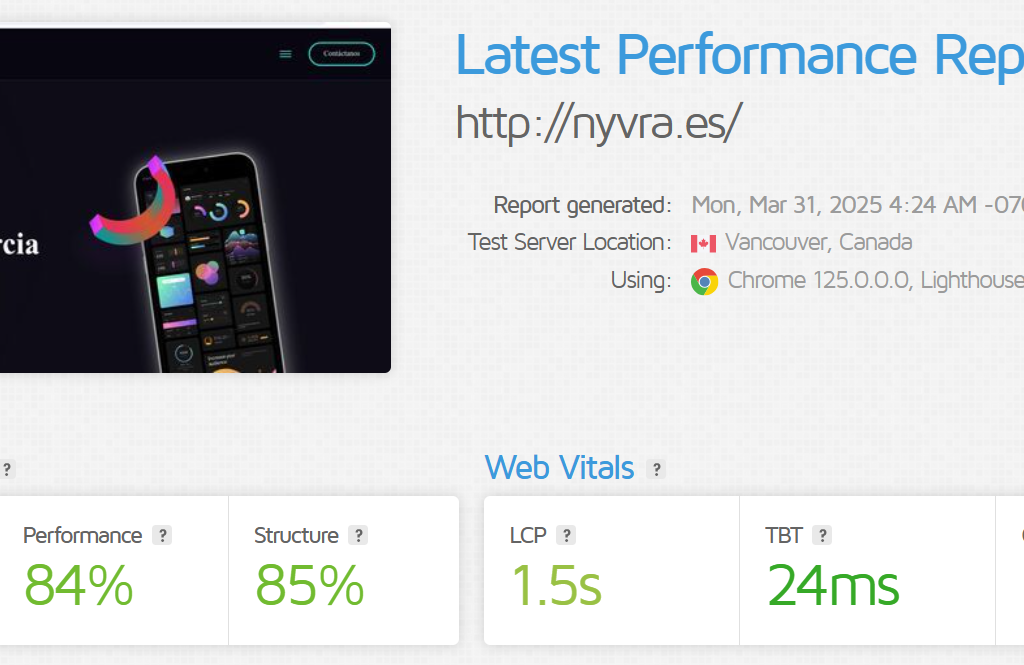
Task: Click the Latest Performance Report heading
Action: tap(739, 56)
